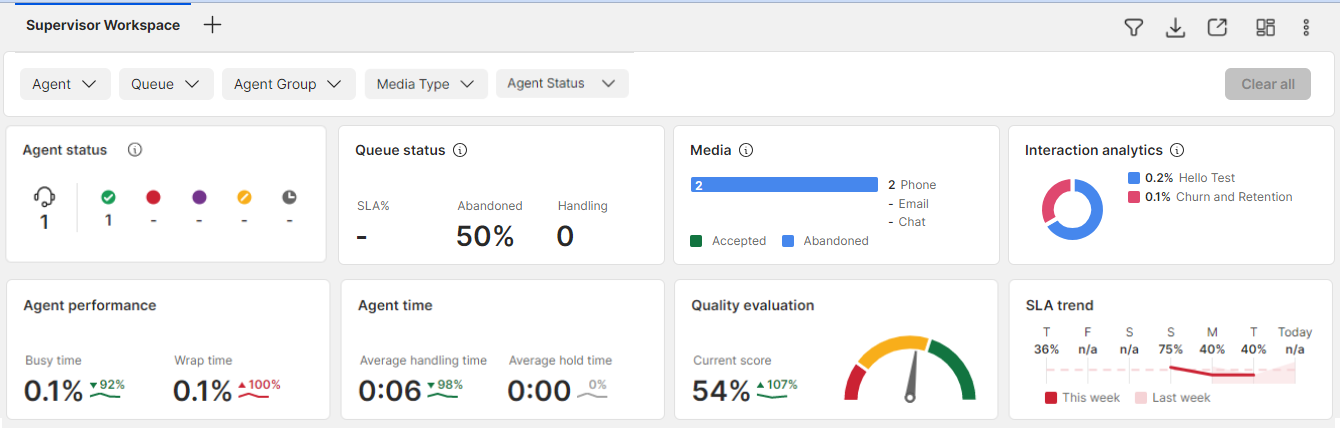Click the Busy time green trend sparkline

pyautogui.click(x=105, y=396)
